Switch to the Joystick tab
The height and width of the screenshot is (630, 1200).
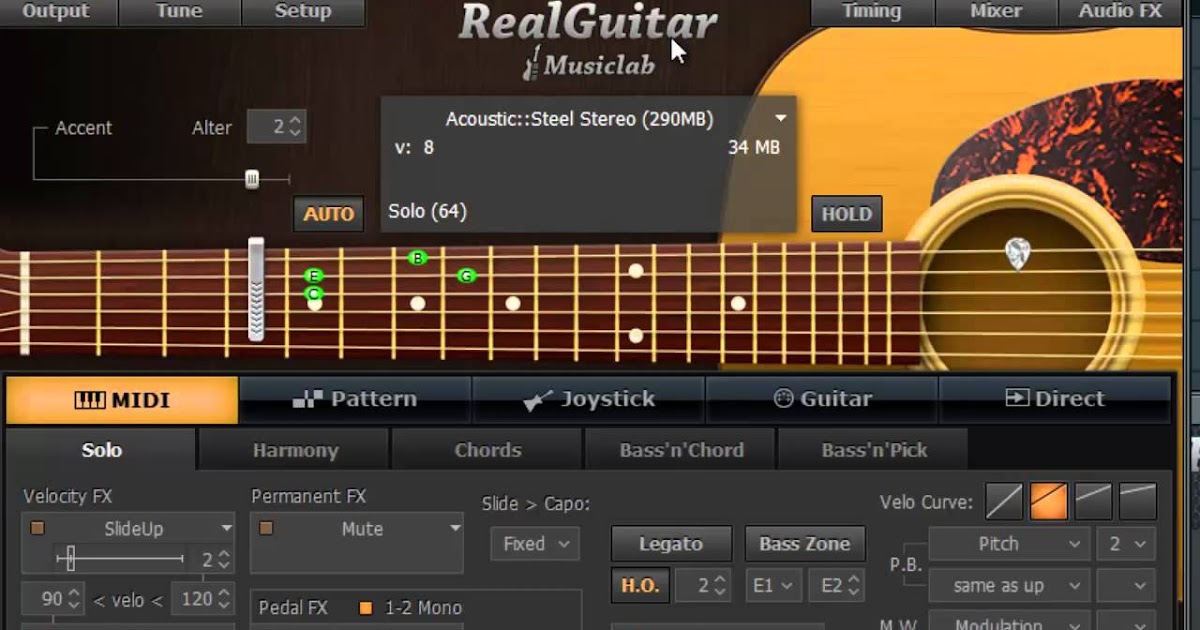(x=588, y=400)
